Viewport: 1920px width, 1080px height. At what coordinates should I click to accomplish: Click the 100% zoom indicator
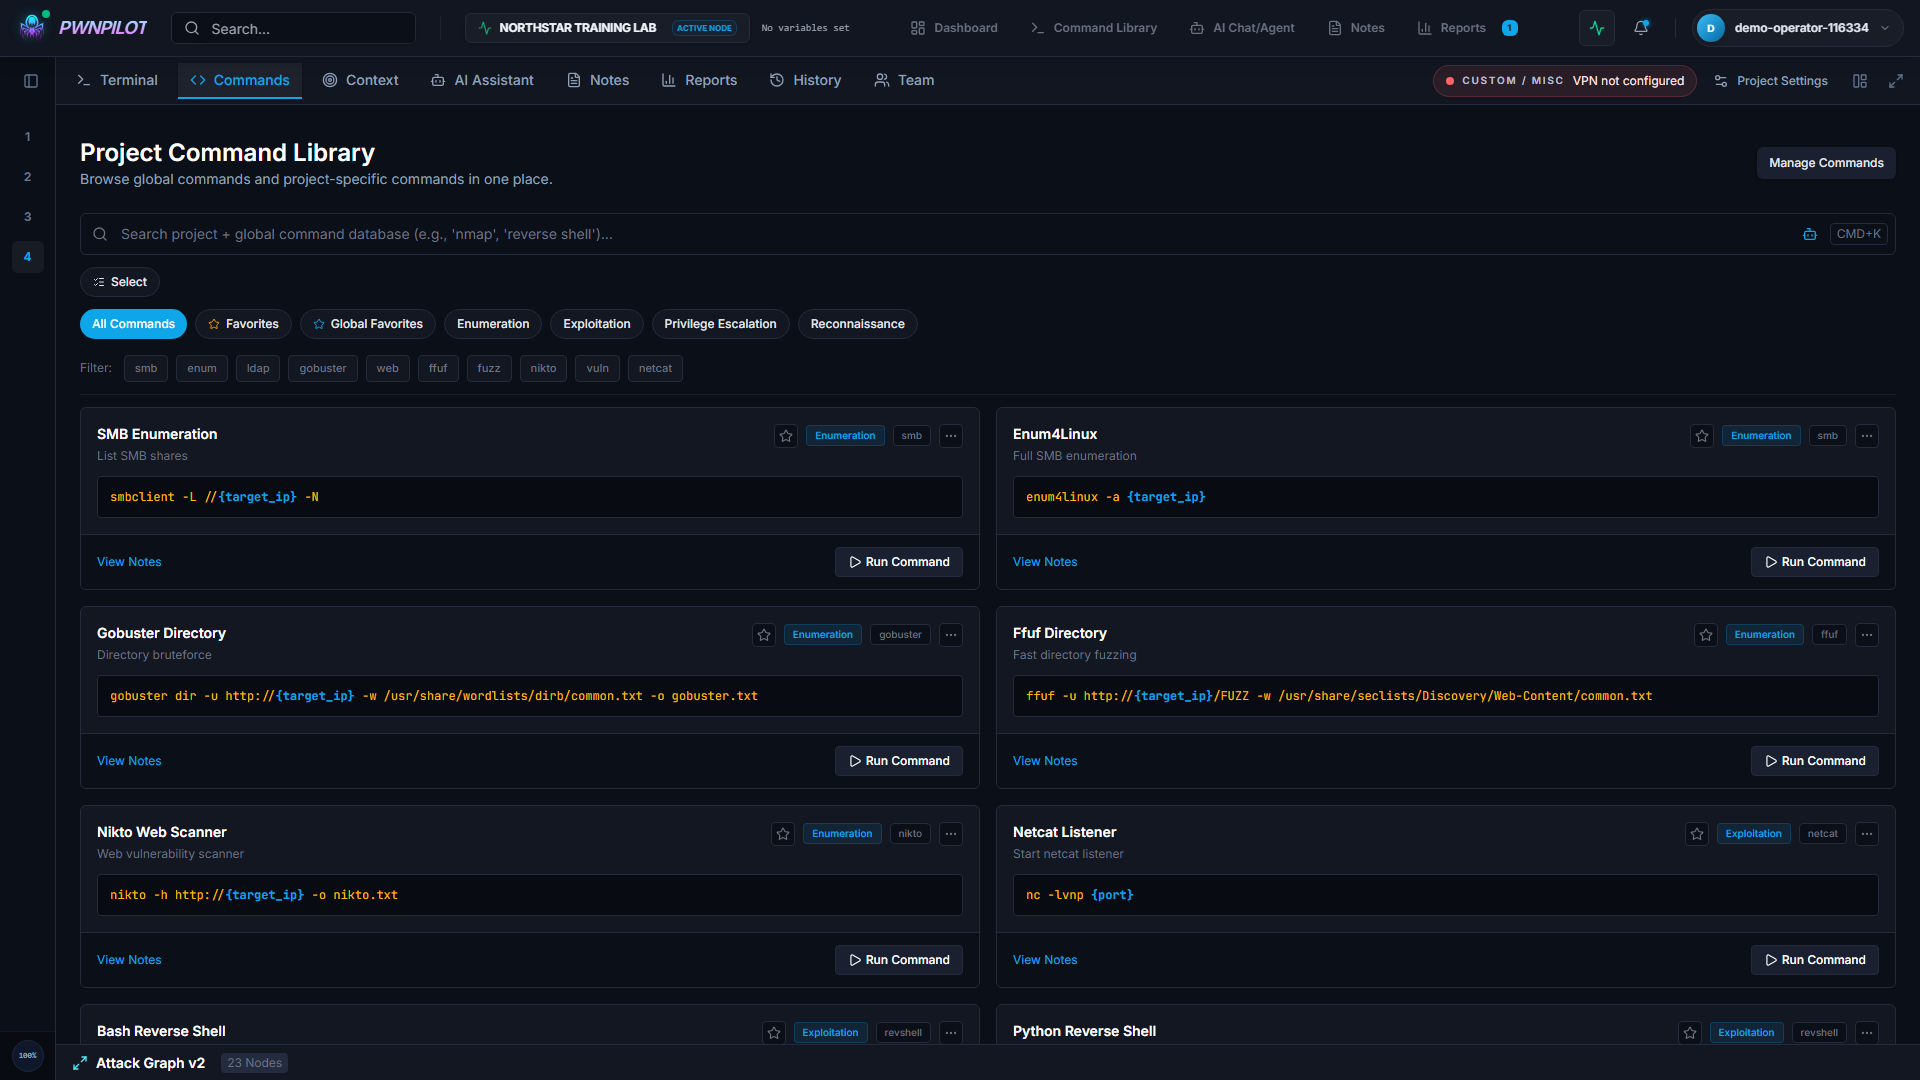[x=28, y=1055]
